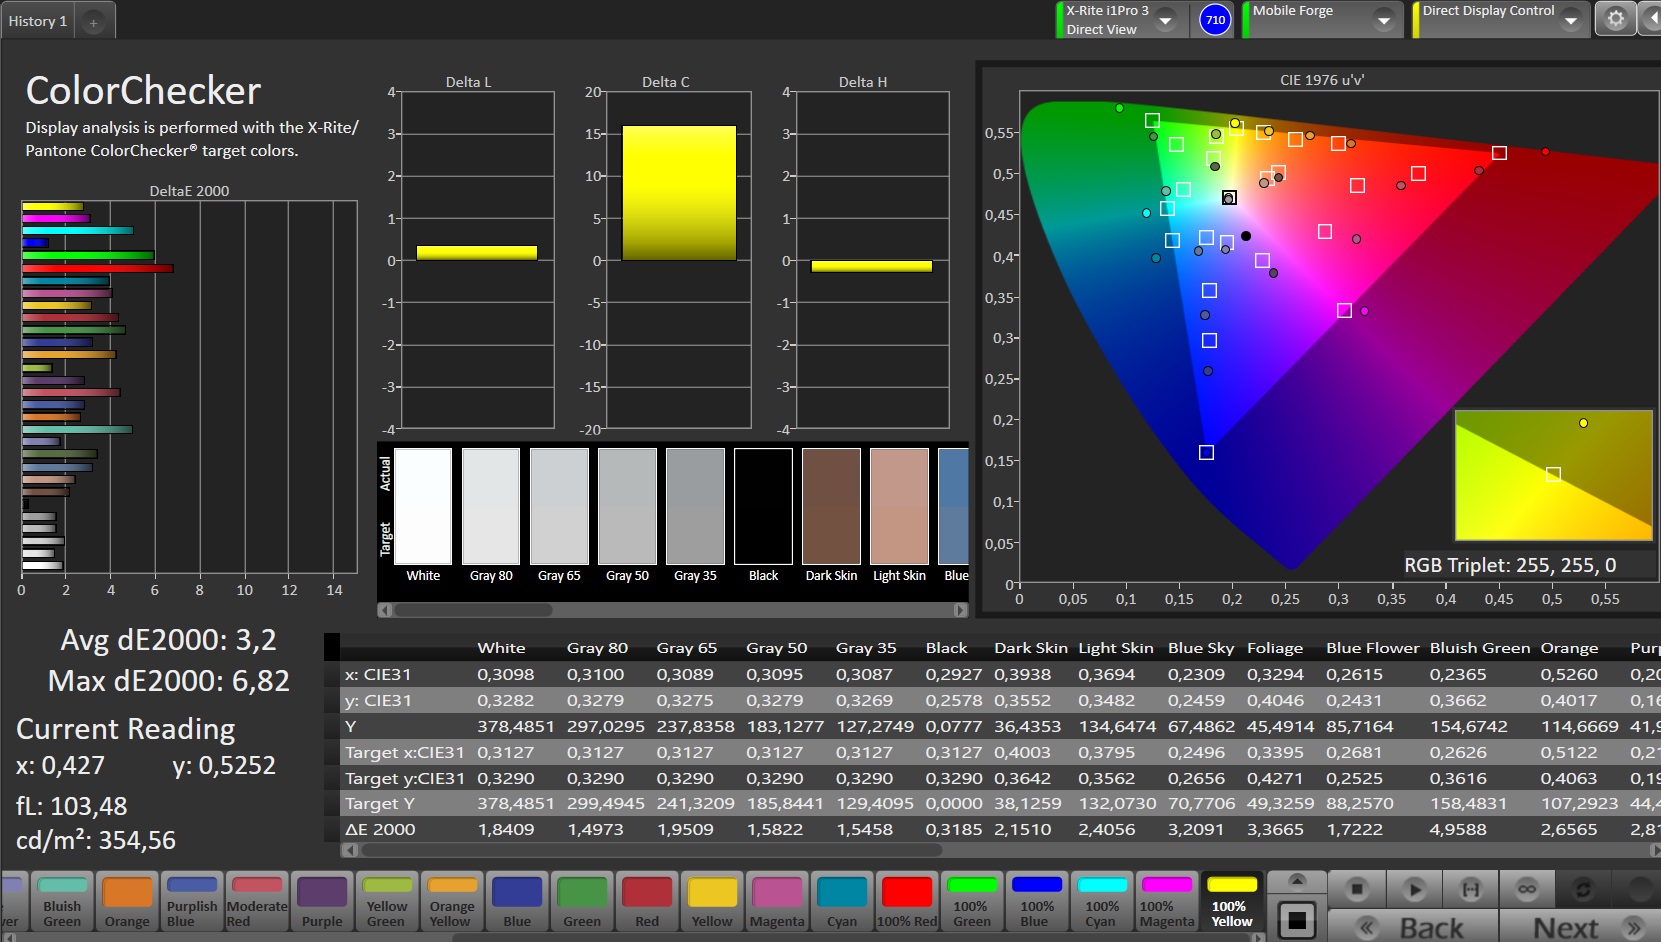Click the single-read bracket icon
This screenshot has height=942, width=1661.
click(1470, 888)
